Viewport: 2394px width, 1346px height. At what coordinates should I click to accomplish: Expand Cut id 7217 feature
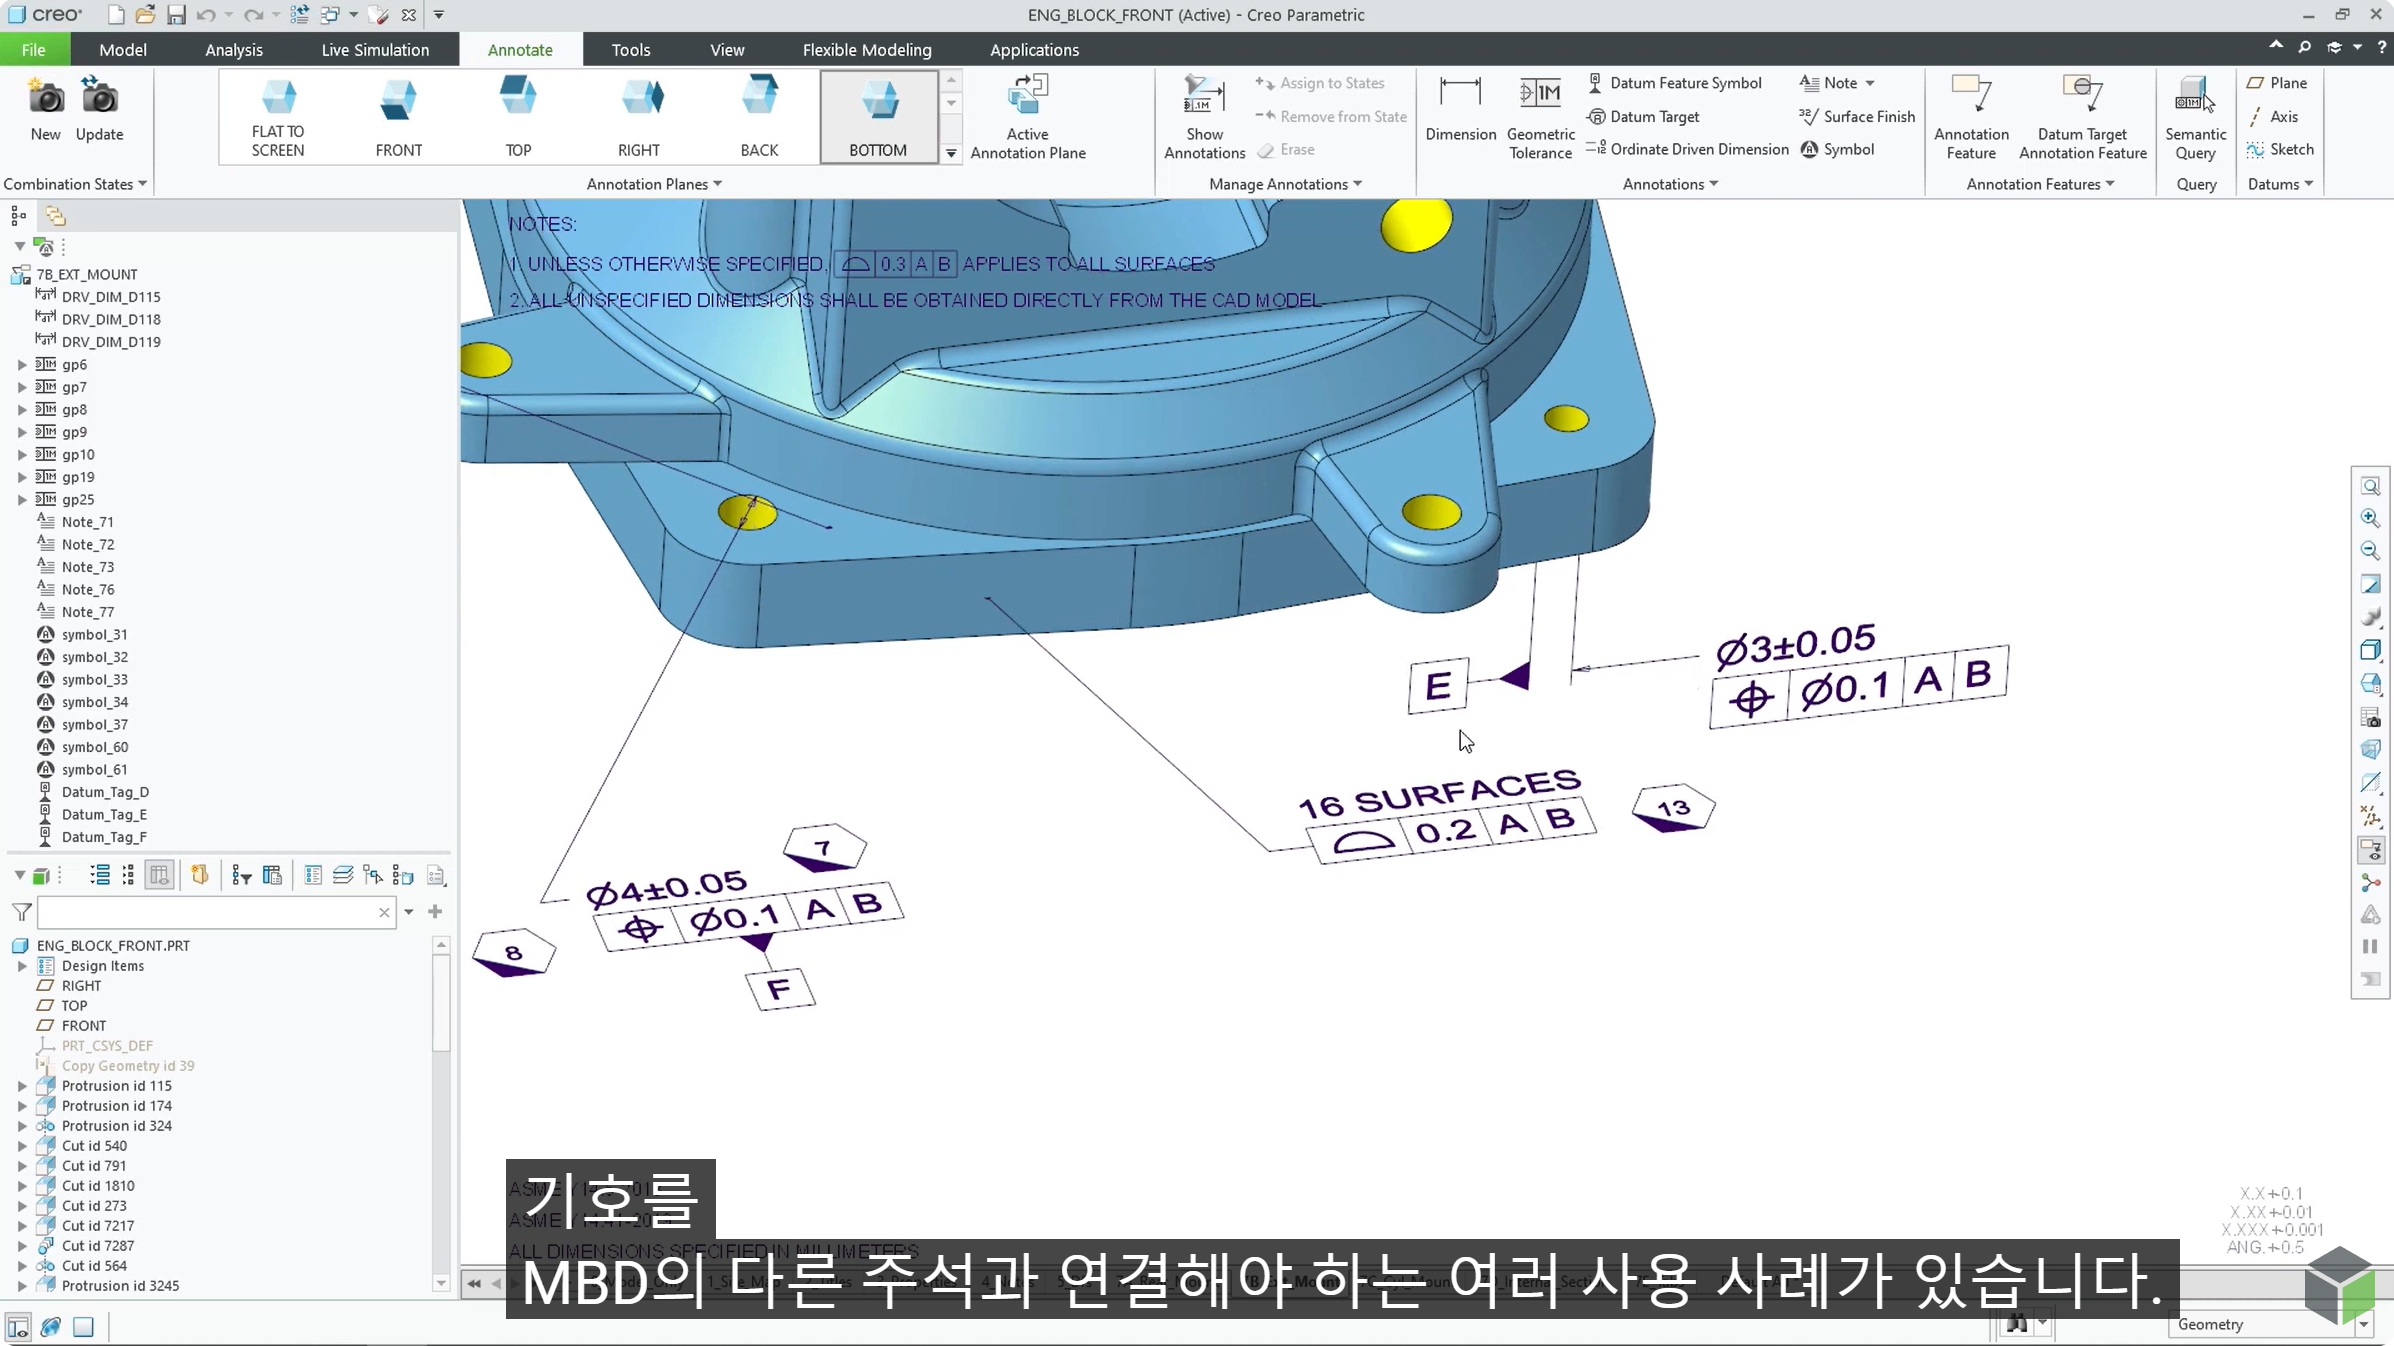coord(22,1226)
